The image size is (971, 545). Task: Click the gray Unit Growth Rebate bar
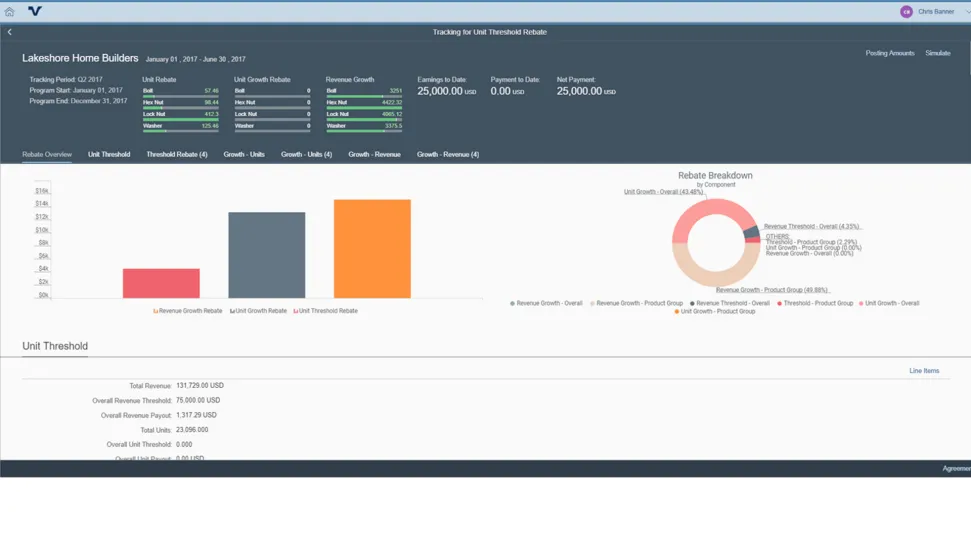pyautogui.click(x=266, y=255)
